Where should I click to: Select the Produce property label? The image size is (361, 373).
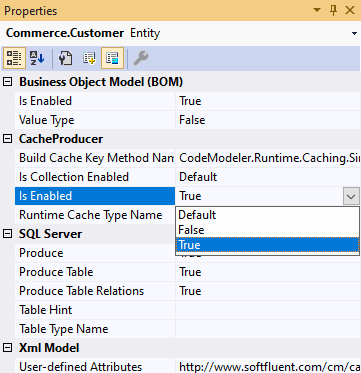[x=95, y=253]
